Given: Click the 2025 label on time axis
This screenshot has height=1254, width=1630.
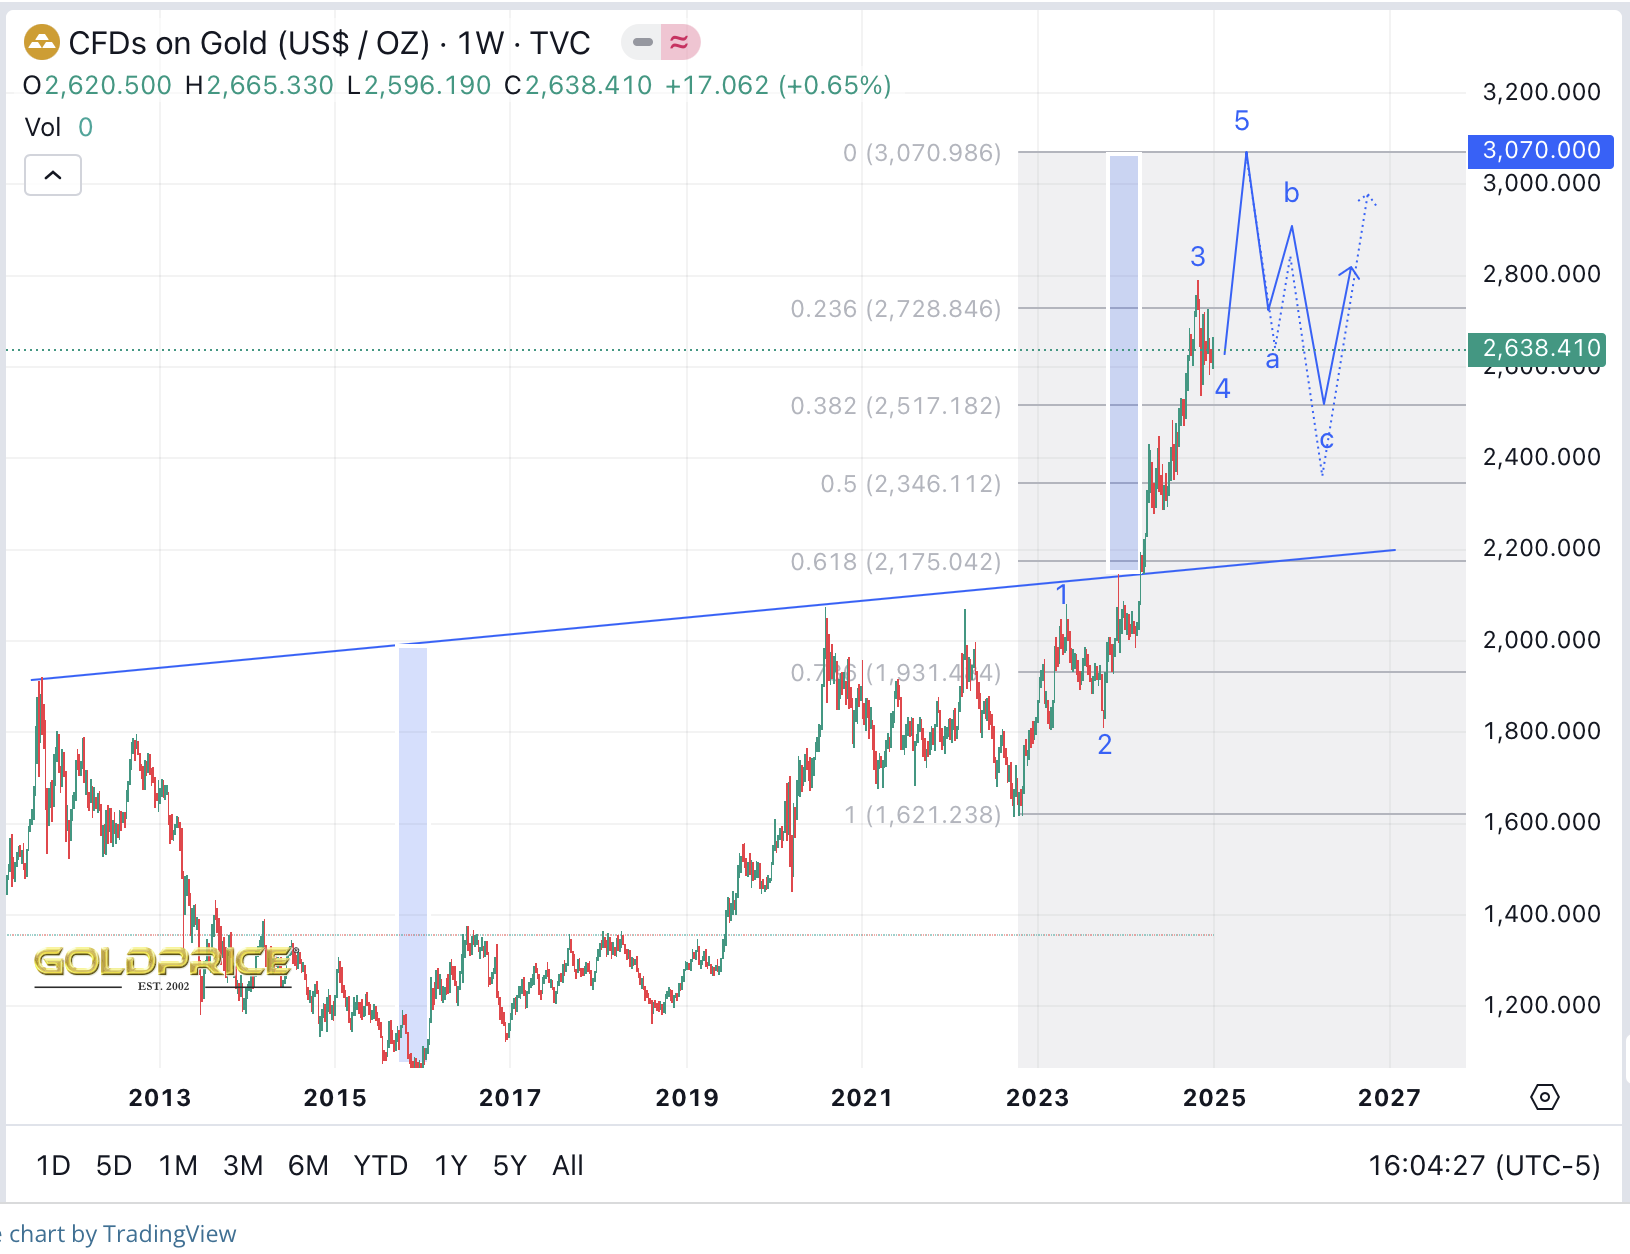Looking at the screenshot, I should pyautogui.click(x=1215, y=1098).
